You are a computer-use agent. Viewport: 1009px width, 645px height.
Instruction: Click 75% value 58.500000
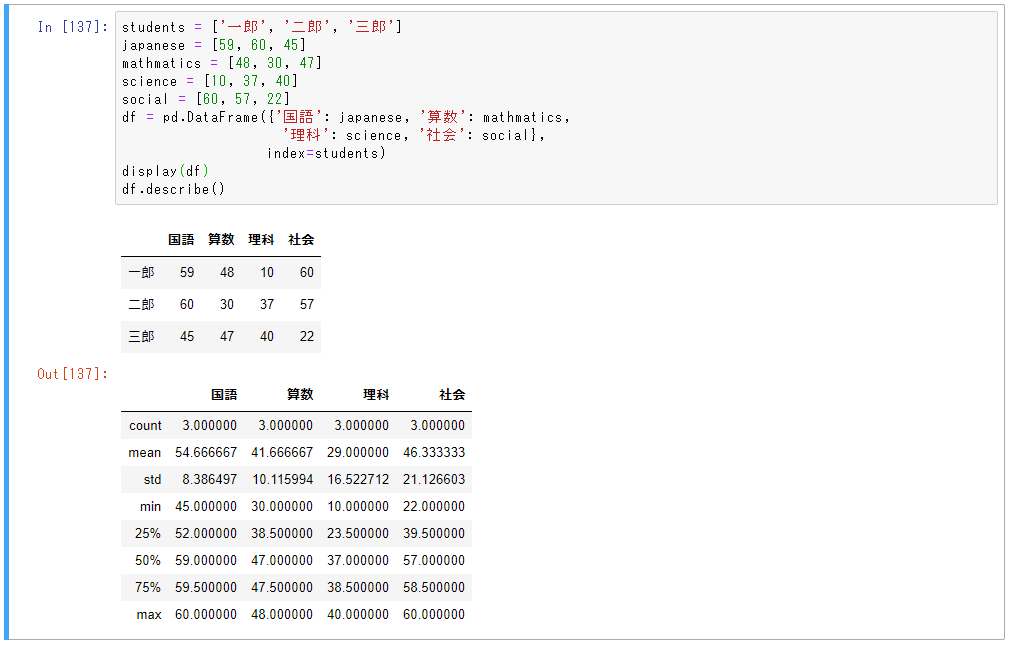tap(434, 588)
